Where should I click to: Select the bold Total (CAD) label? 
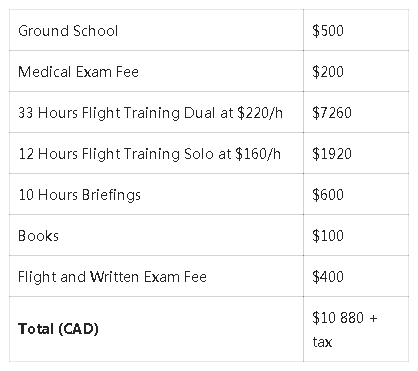[x=58, y=329]
